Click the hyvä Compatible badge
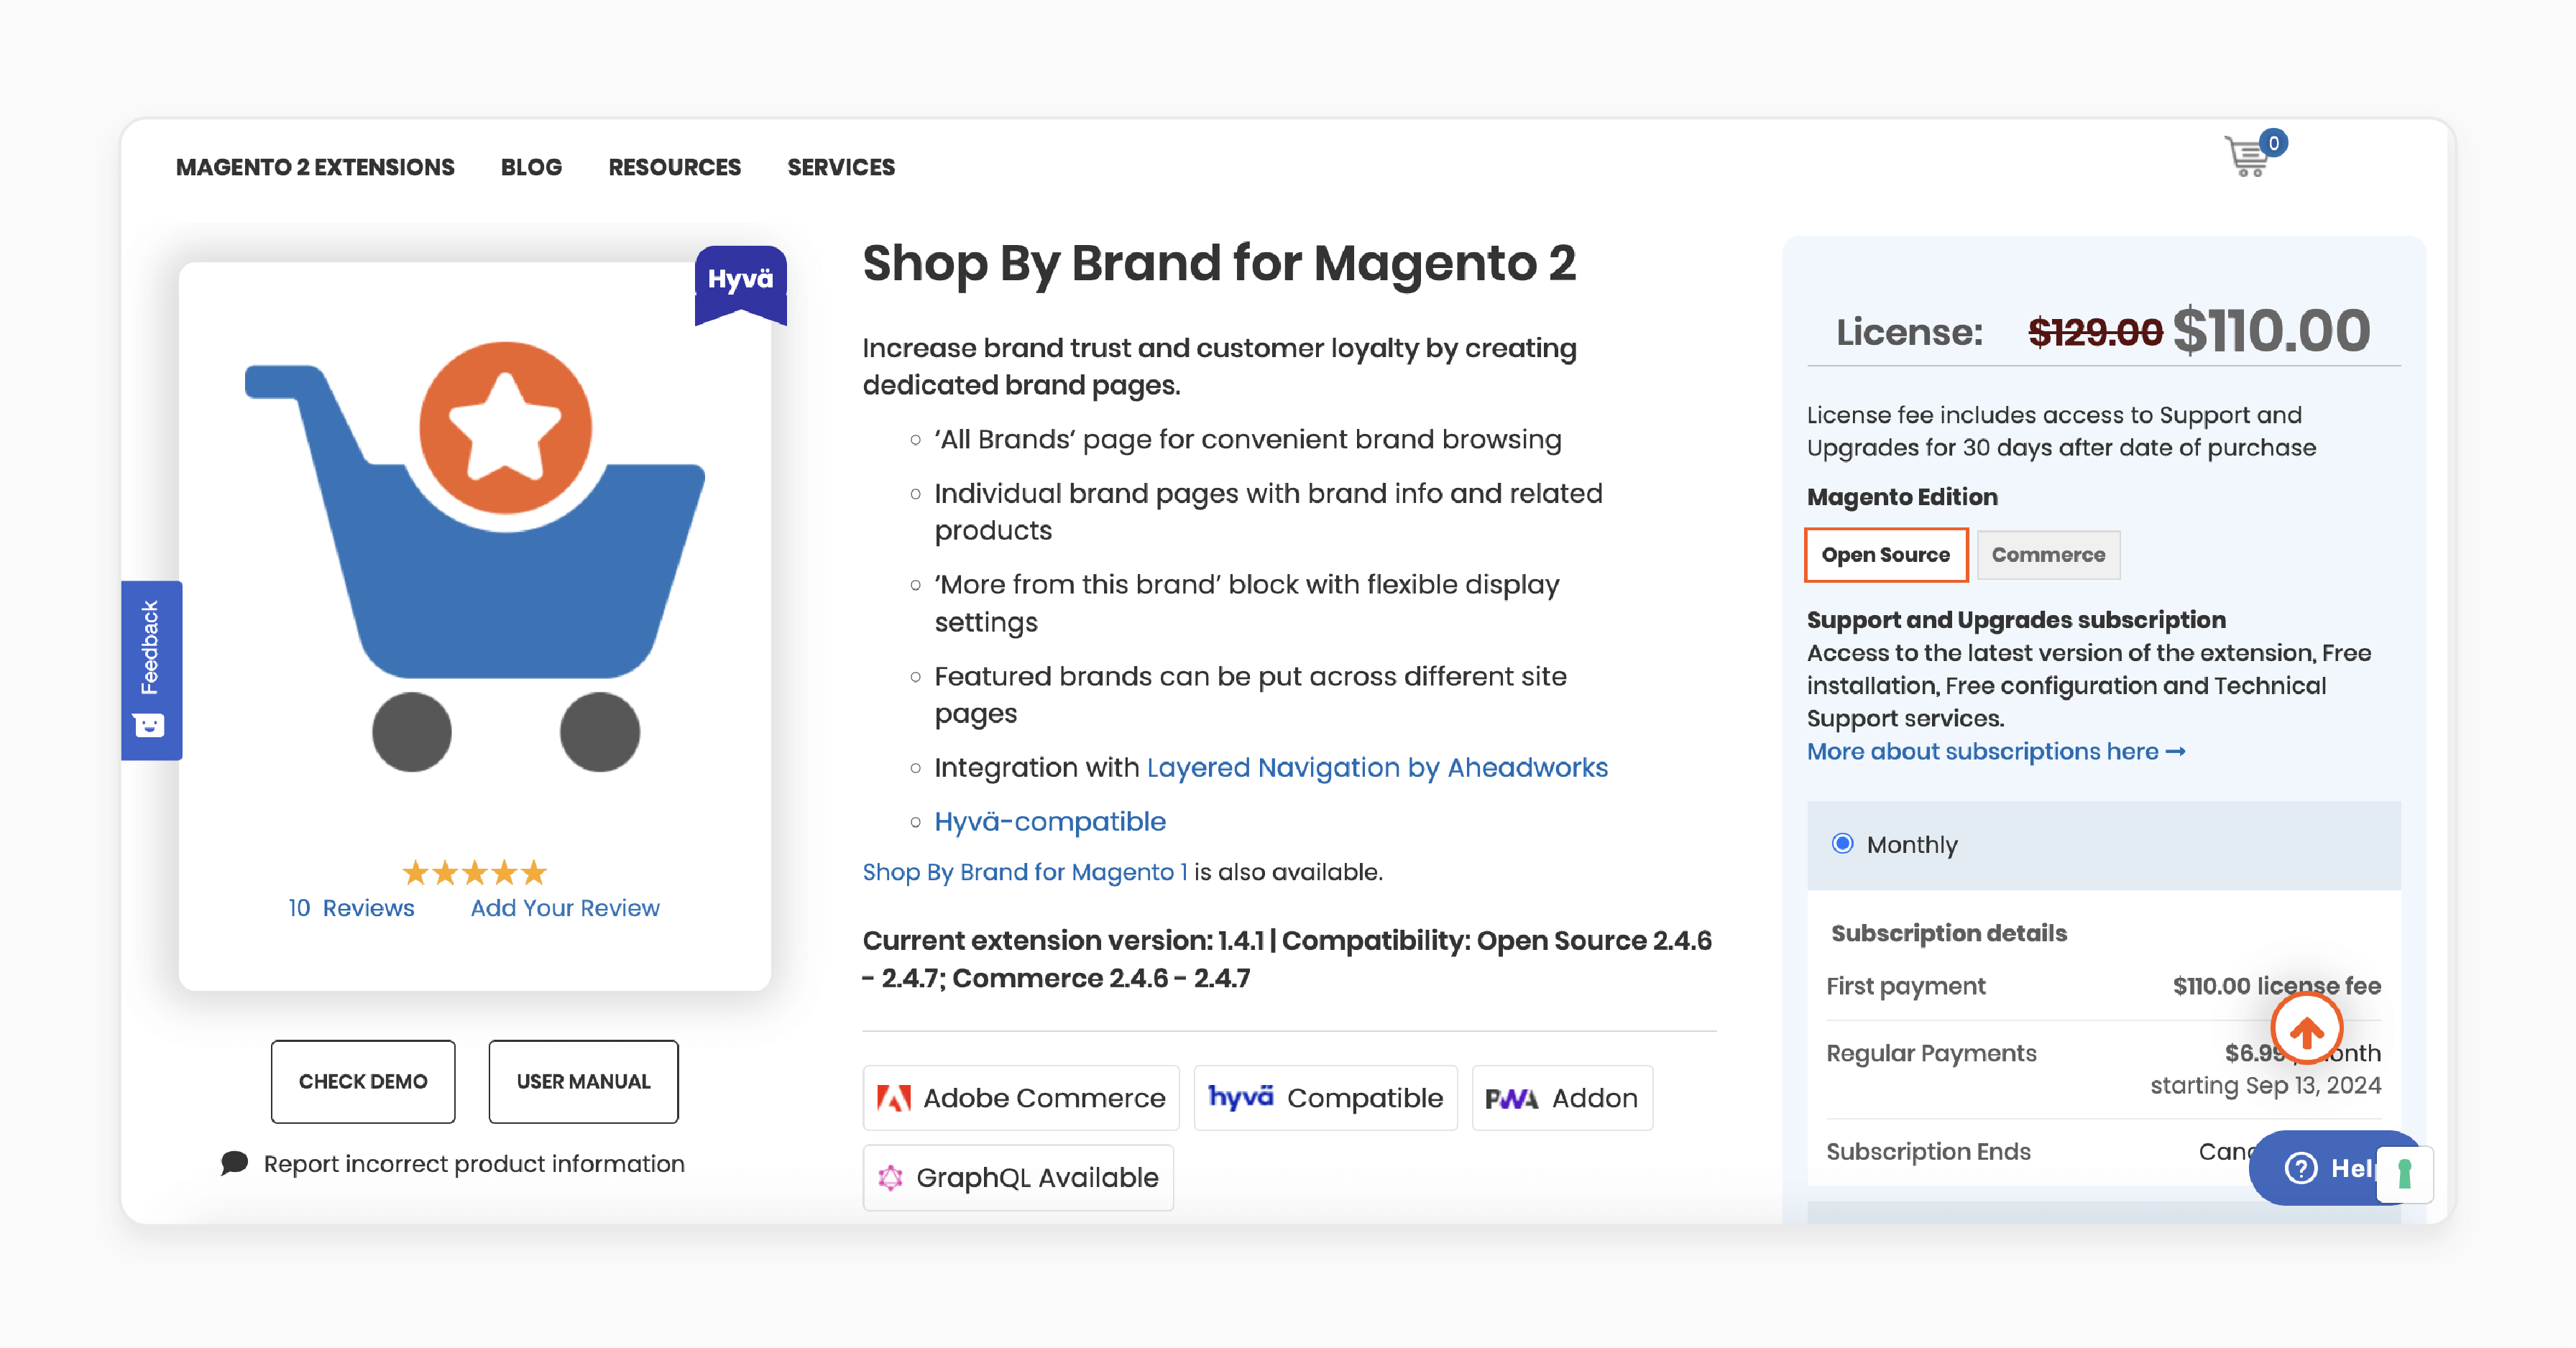 pyautogui.click(x=1325, y=1098)
